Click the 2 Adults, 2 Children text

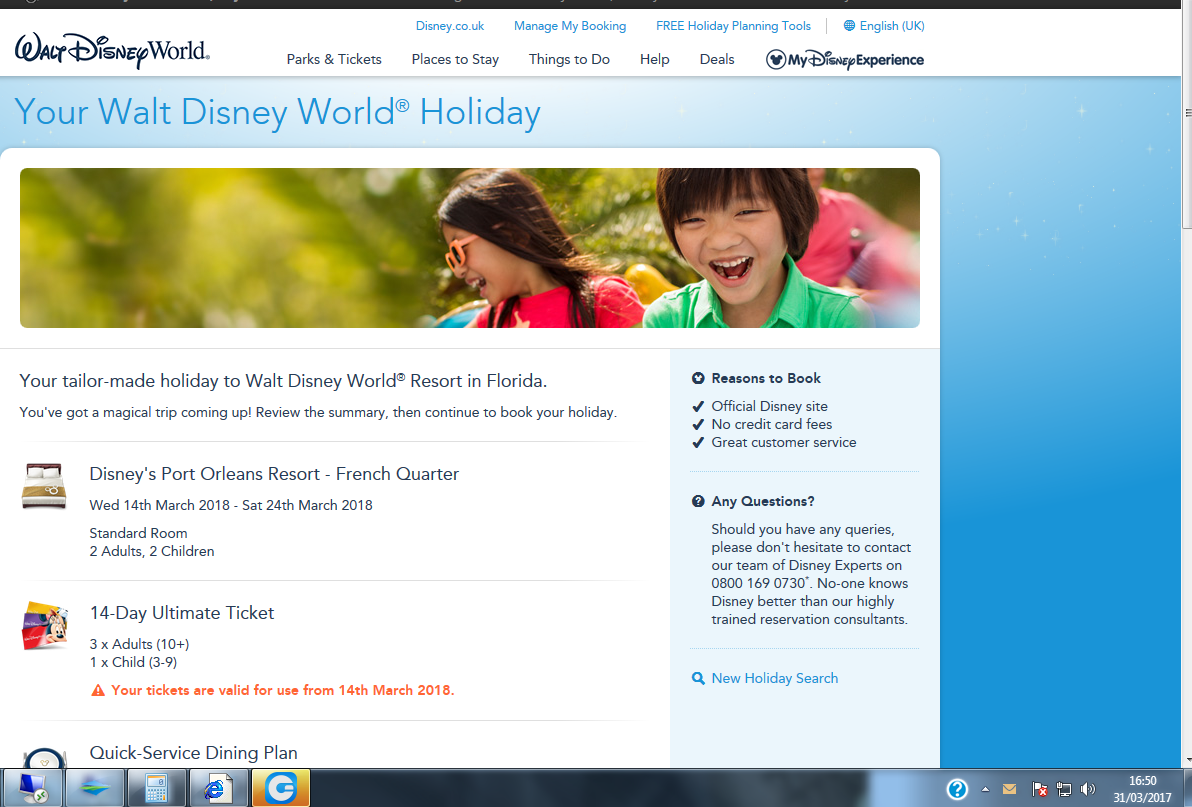pos(152,552)
